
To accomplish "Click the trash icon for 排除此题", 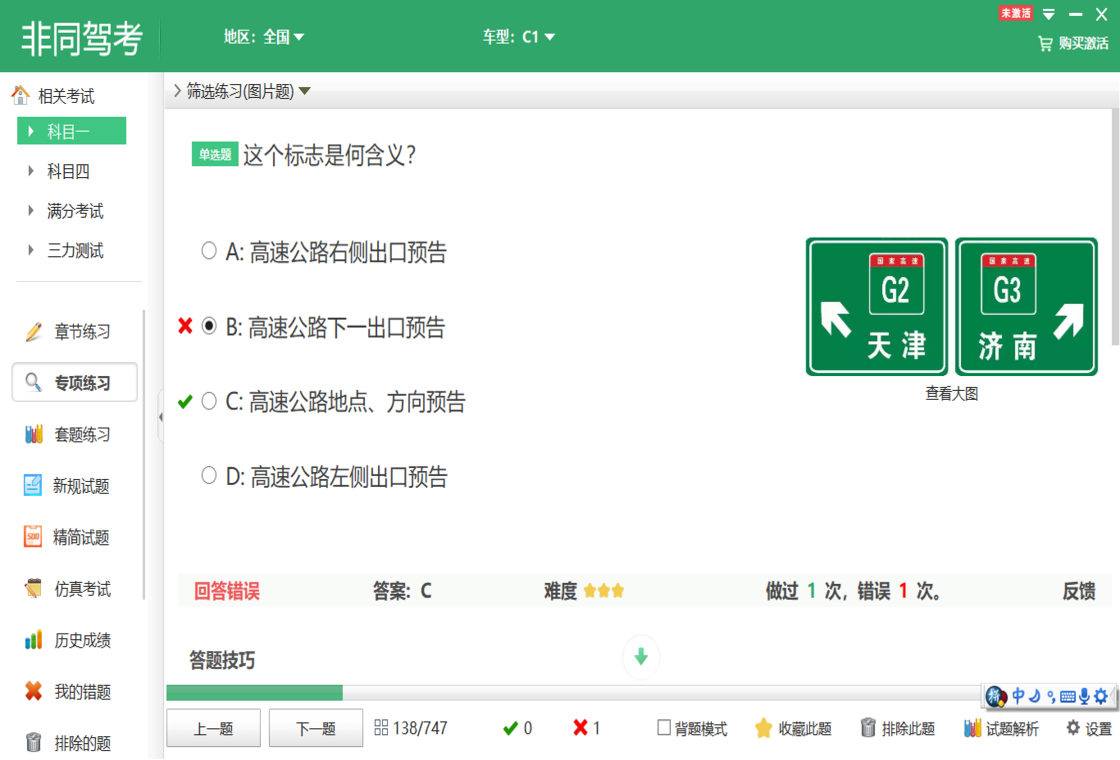I will point(868,728).
